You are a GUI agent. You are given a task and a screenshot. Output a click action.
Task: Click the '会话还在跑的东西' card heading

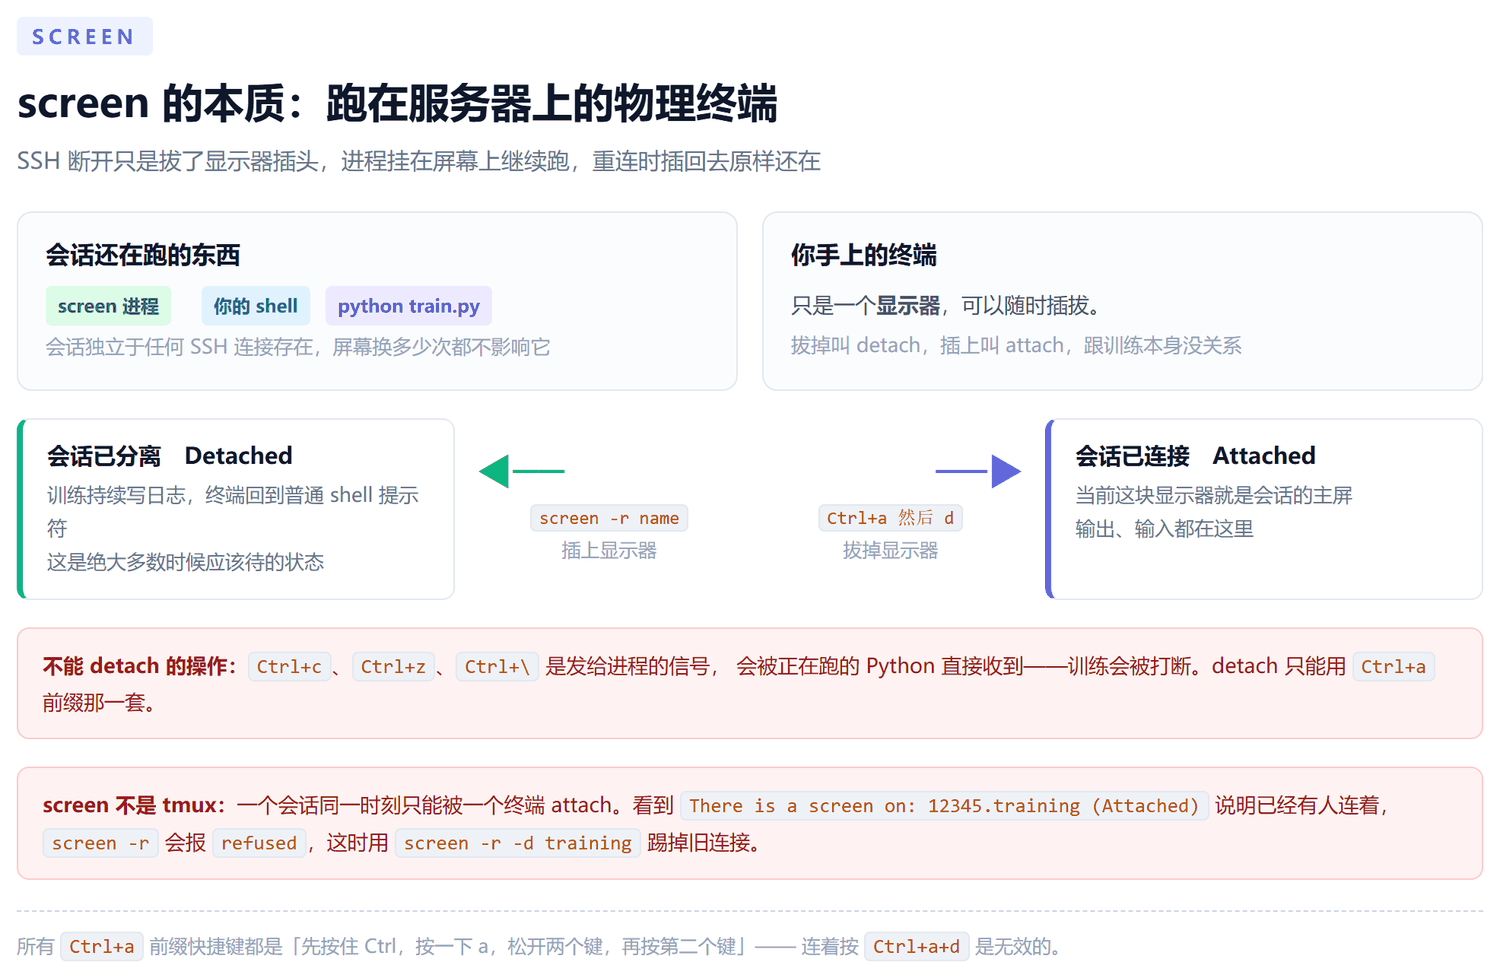[143, 255]
